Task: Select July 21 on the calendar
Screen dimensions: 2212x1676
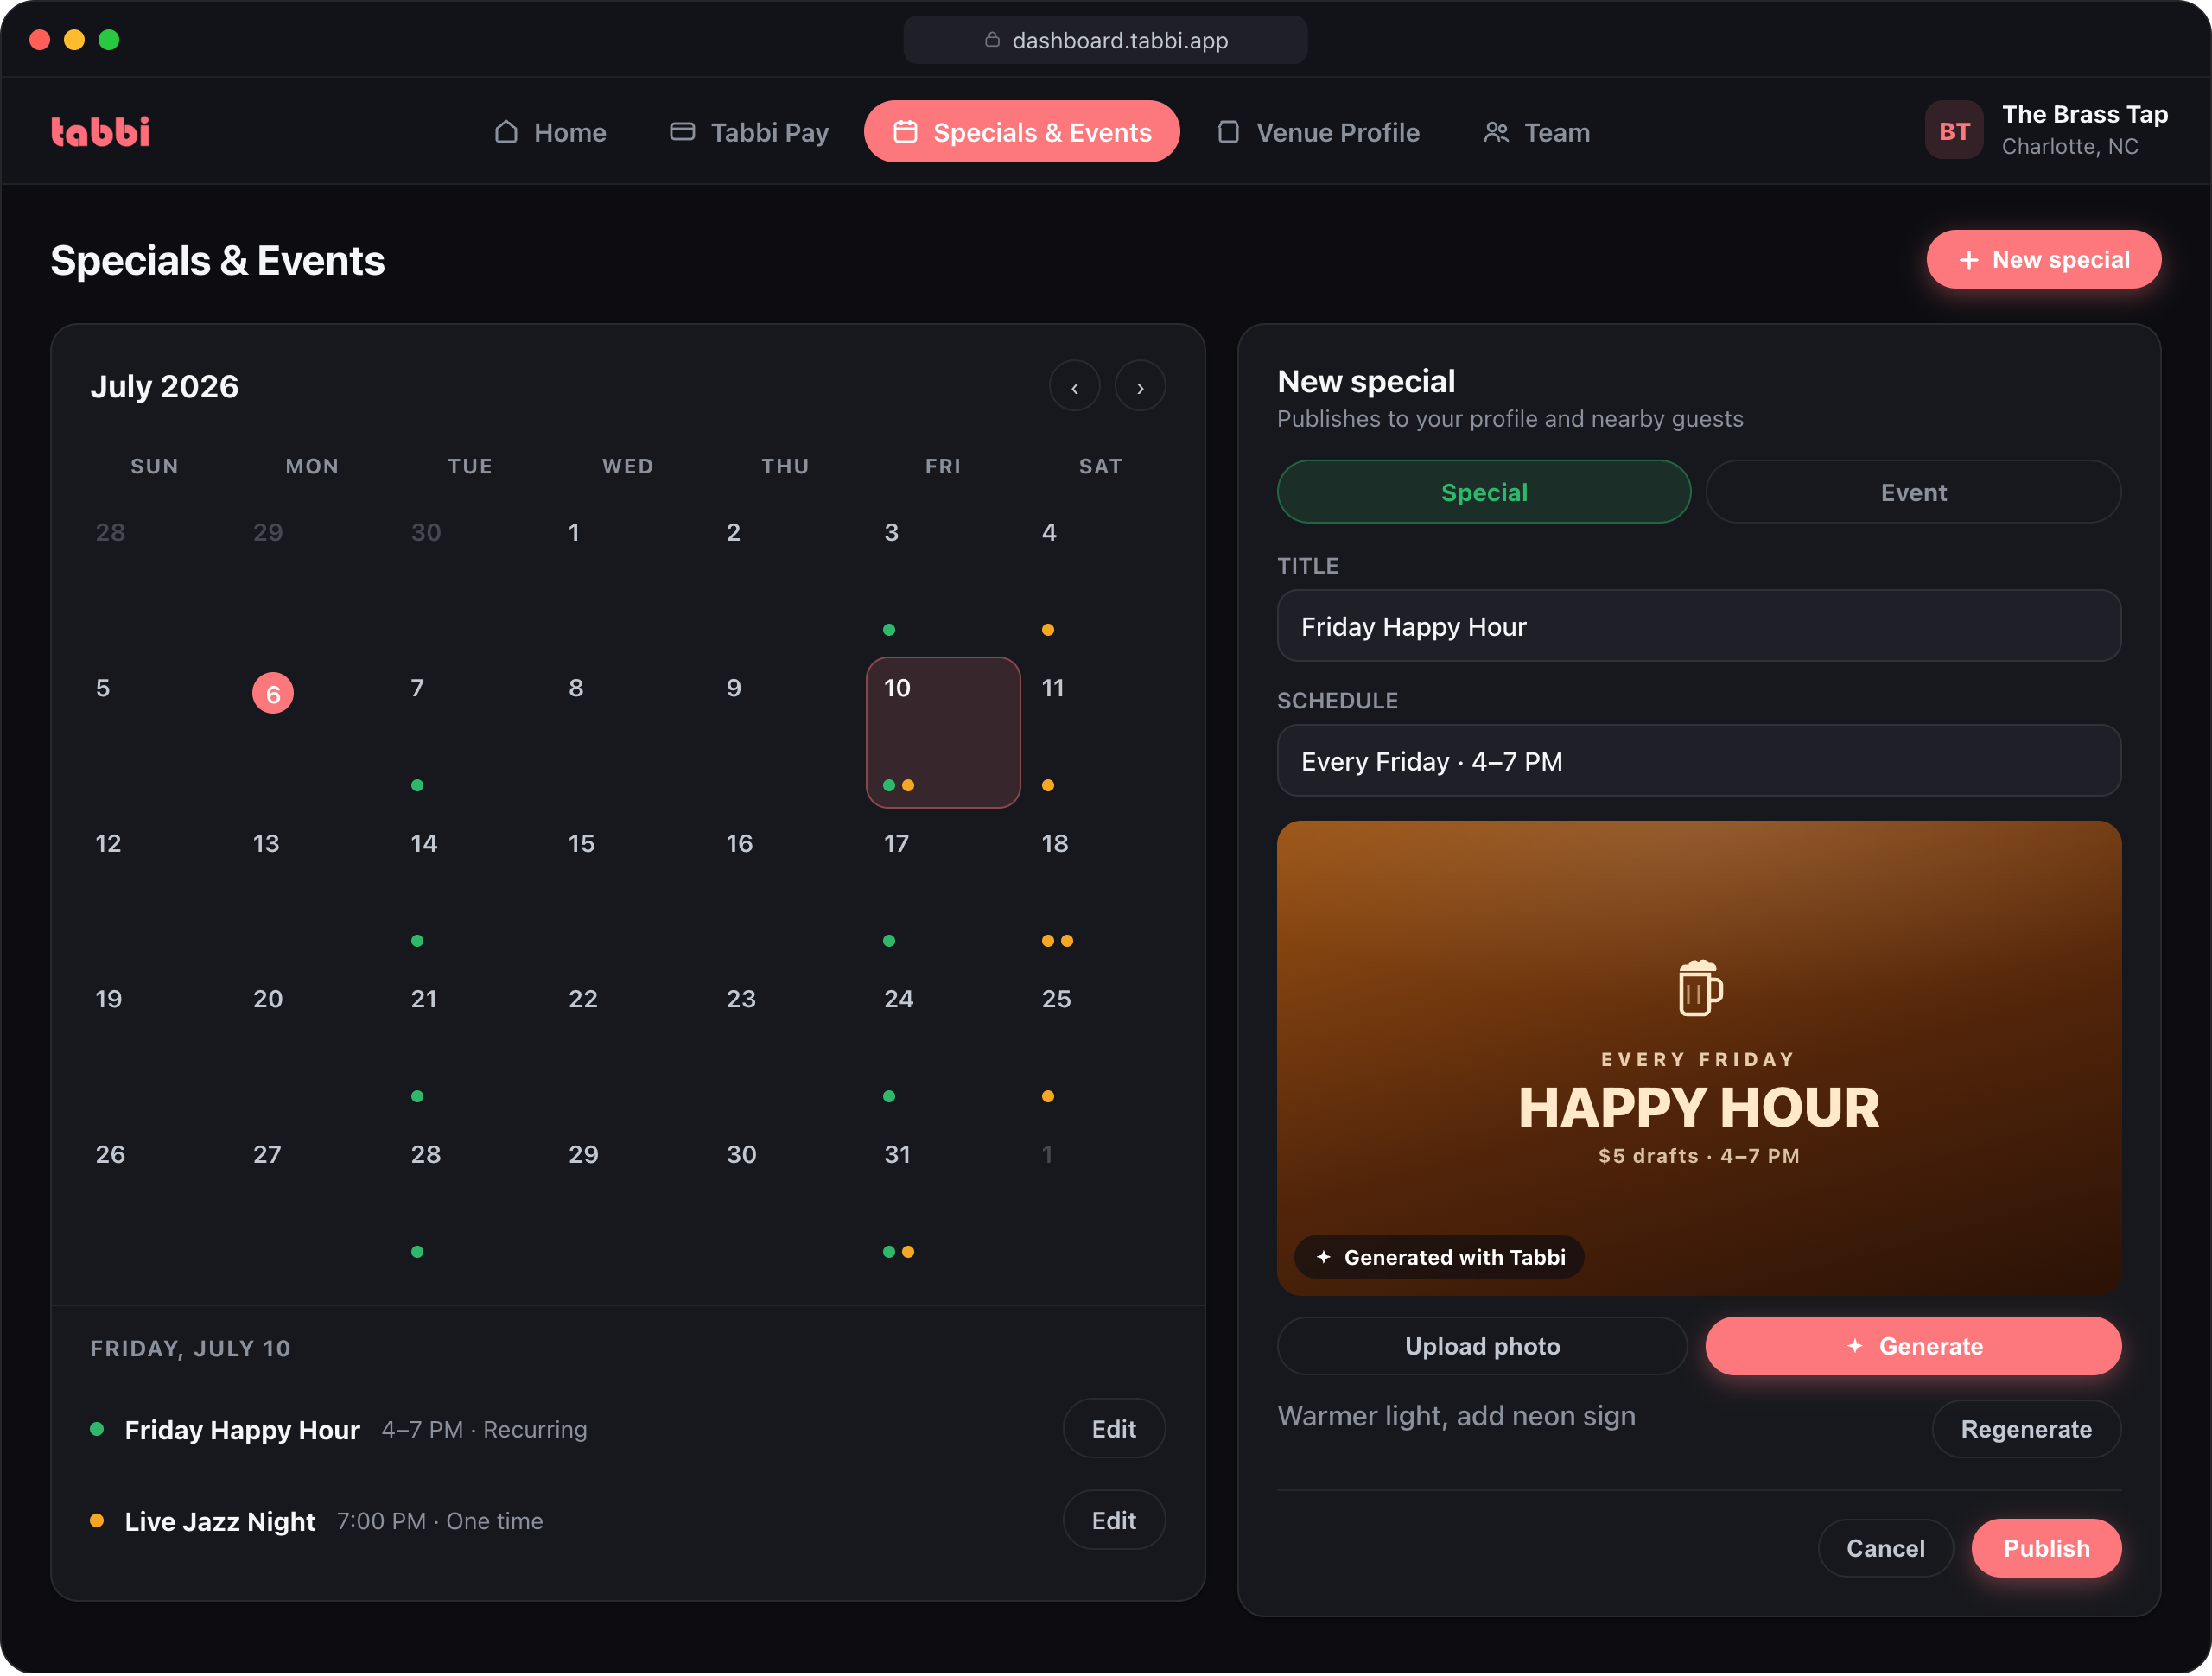Action: 470,1044
